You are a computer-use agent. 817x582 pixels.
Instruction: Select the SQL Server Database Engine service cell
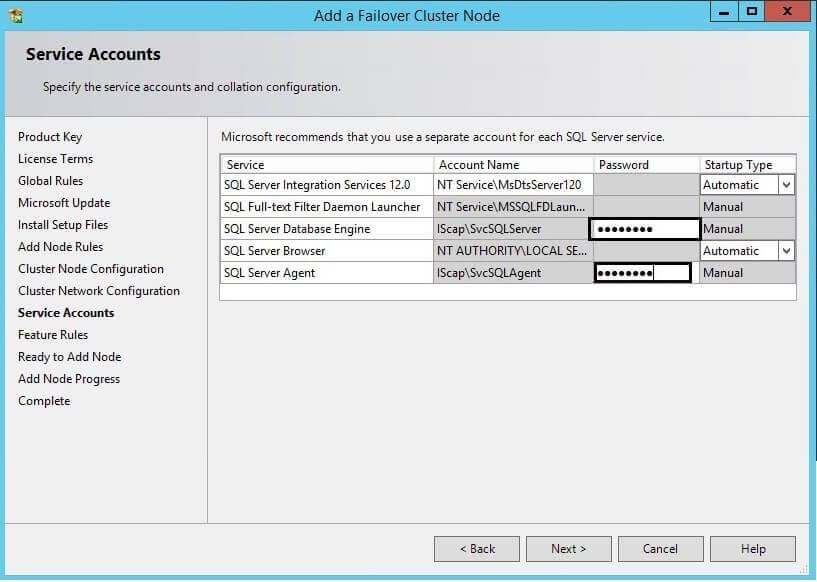pos(327,229)
